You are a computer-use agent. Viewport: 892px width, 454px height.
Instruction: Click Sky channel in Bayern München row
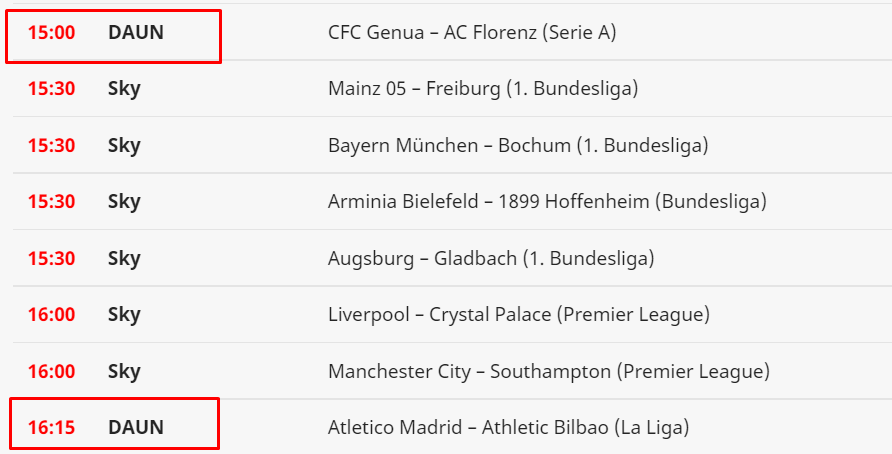tap(124, 145)
